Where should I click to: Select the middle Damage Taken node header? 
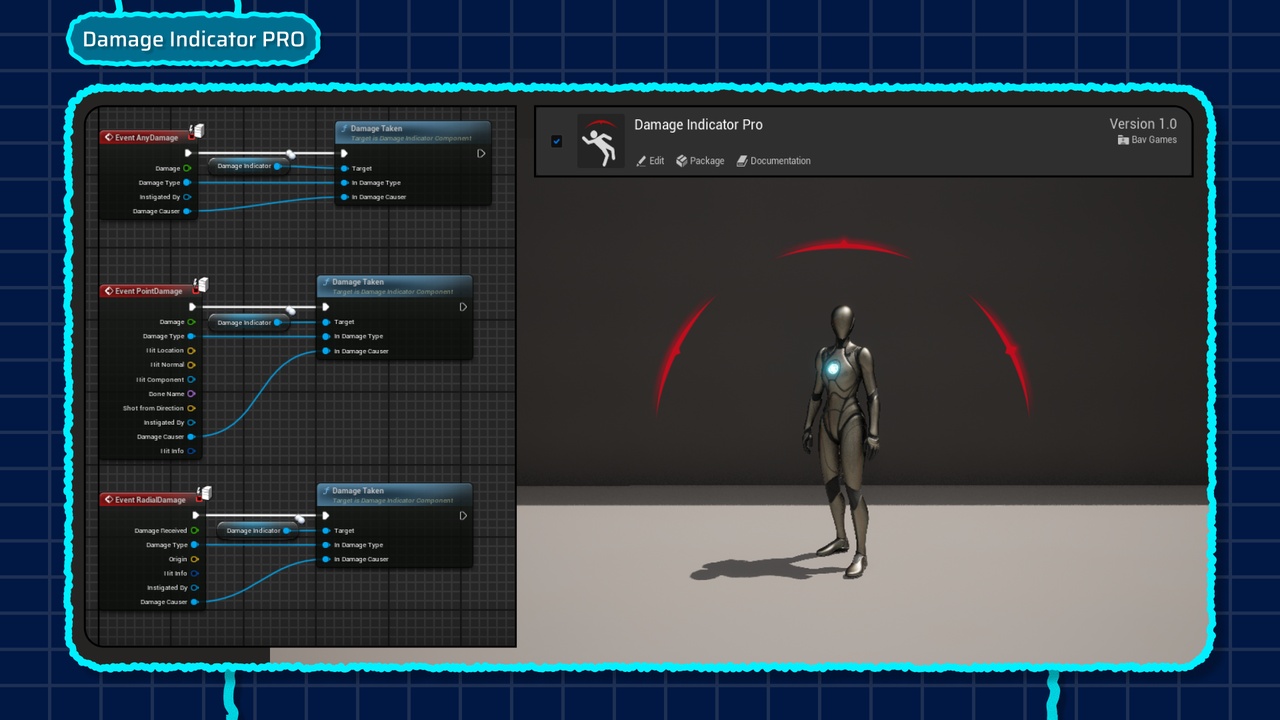click(394, 286)
